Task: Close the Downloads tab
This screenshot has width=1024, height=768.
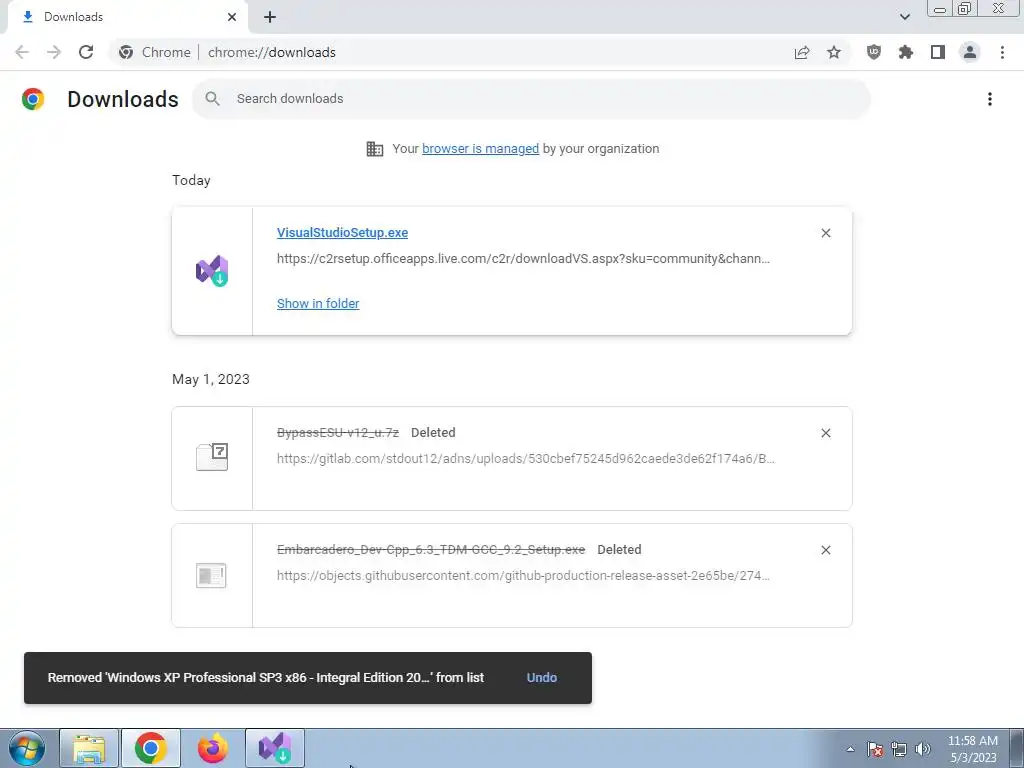Action: tap(232, 17)
